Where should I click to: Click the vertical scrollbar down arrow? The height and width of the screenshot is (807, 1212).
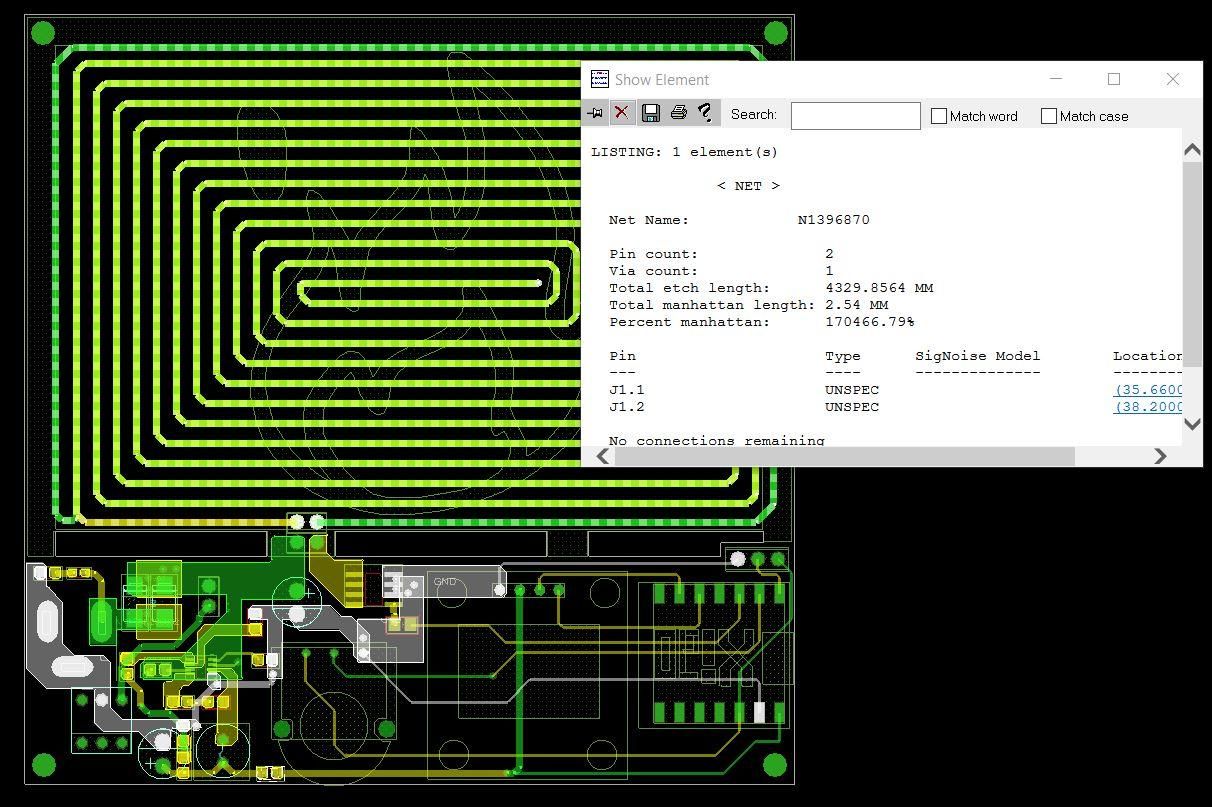coord(1192,424)
